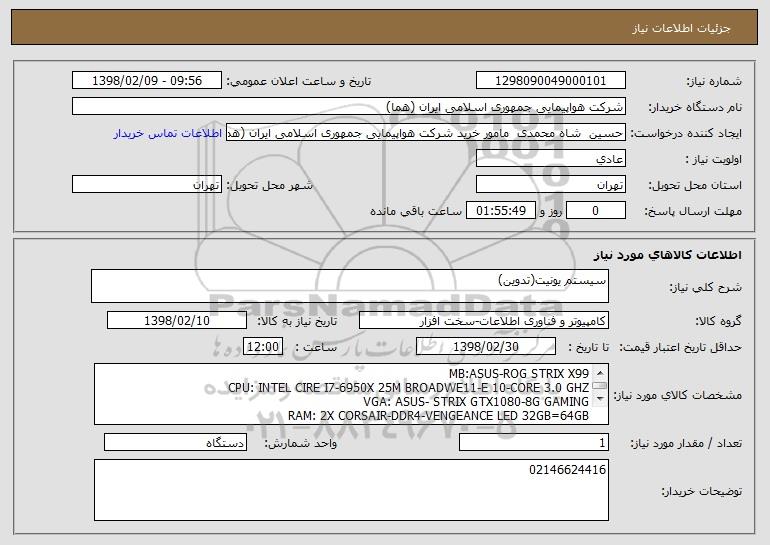The width and height of the screenshot is (770, 545).
Task: Click the request creator field حسین شاه محمدی
Action: click(426, 133)
